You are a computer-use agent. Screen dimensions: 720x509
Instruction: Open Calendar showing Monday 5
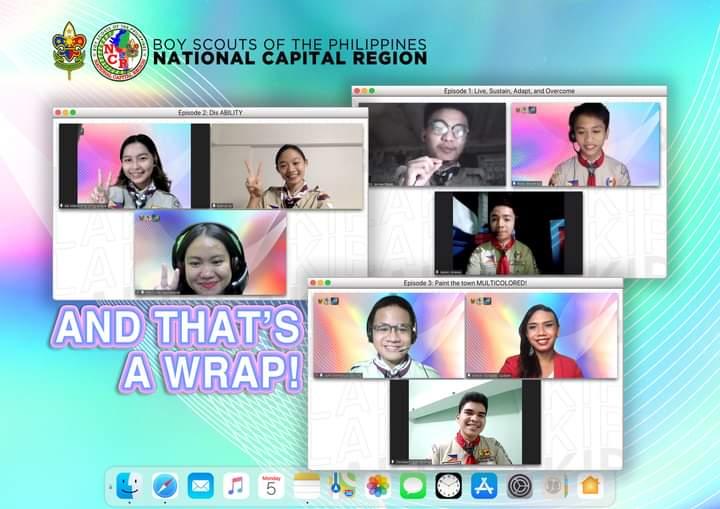coord(271,486)
